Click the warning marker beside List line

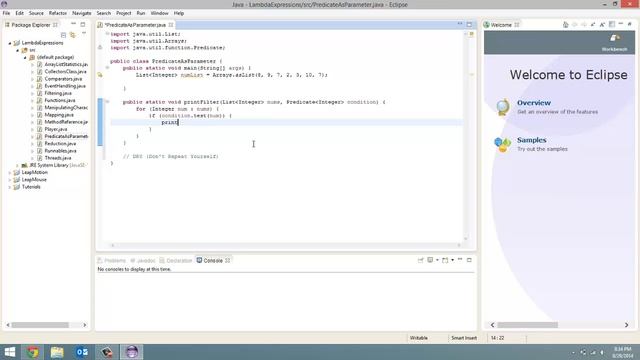(100, 75)
